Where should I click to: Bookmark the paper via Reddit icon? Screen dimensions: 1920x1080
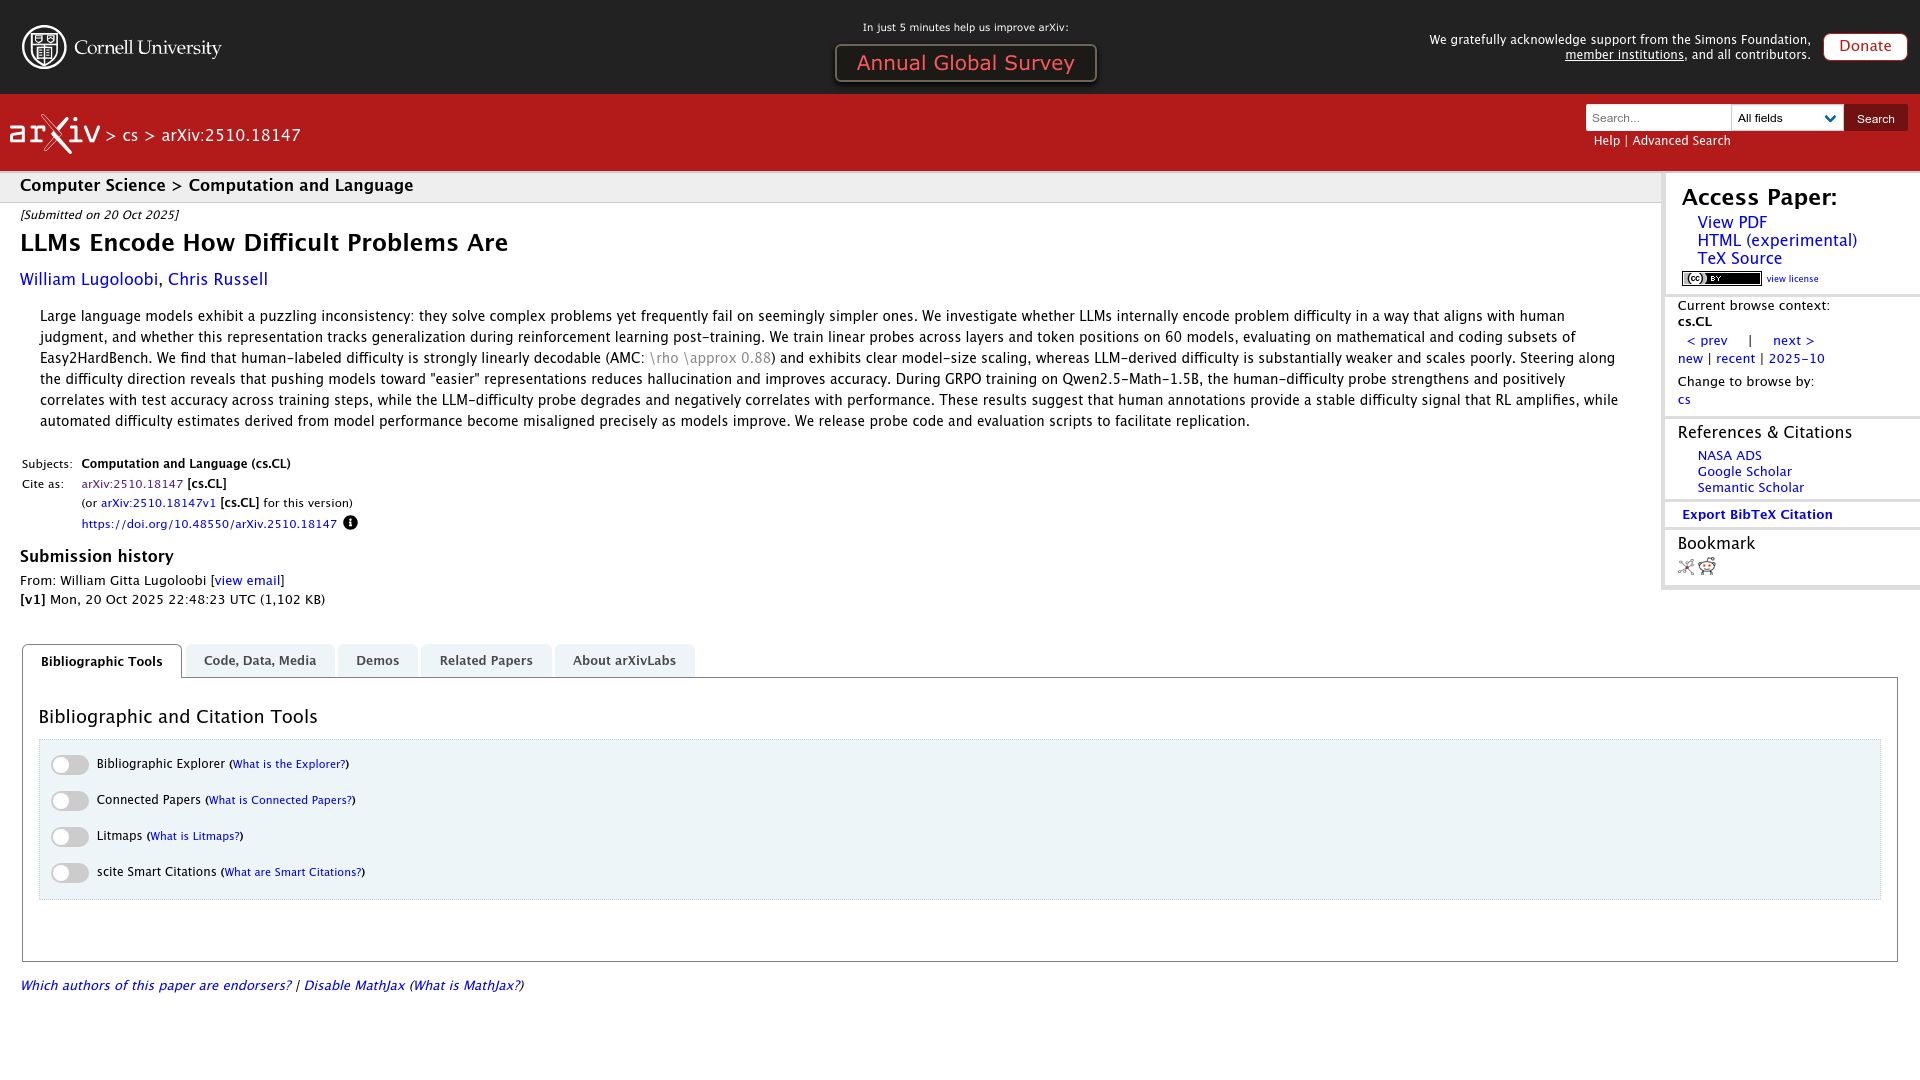coord(1707,567)
